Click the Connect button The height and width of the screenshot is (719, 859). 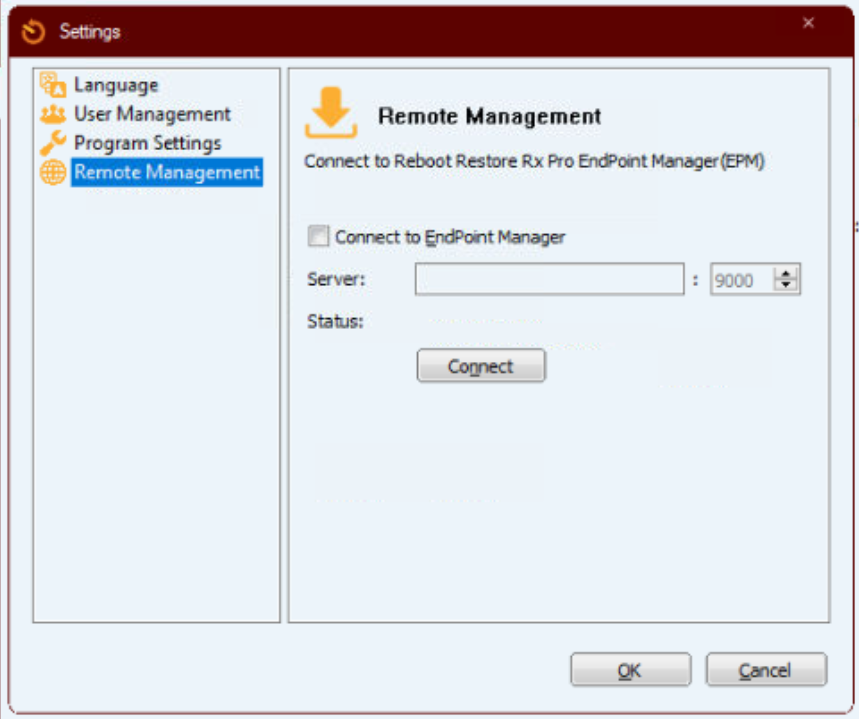point(481,366)
